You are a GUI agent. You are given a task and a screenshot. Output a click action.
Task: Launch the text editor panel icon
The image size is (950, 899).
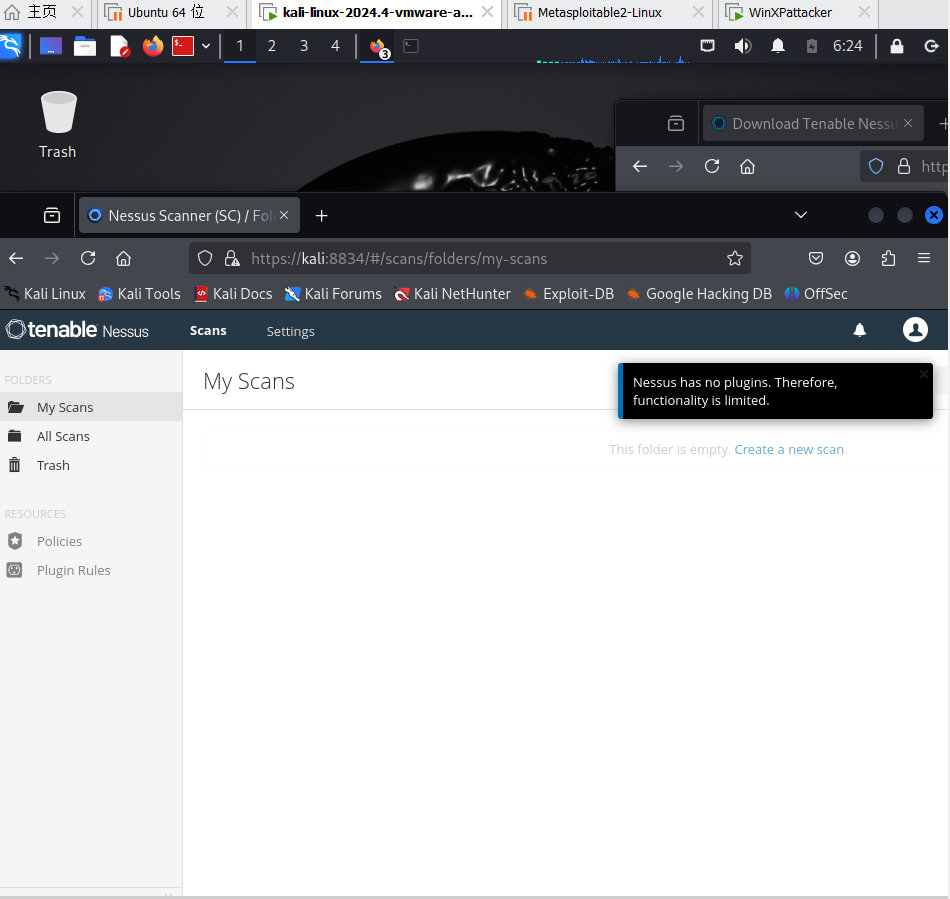[x=119, y=46]
